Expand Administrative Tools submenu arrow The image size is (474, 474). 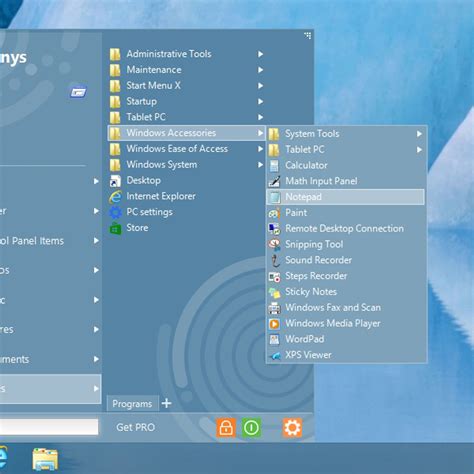pyautogui.click(x=260, y=54)
